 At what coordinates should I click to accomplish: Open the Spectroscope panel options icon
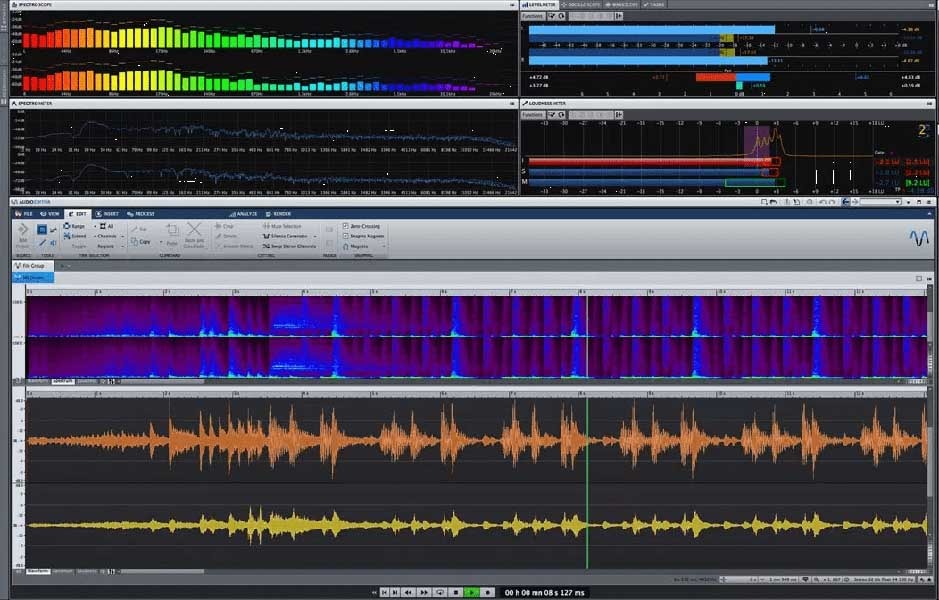(512, 5)
